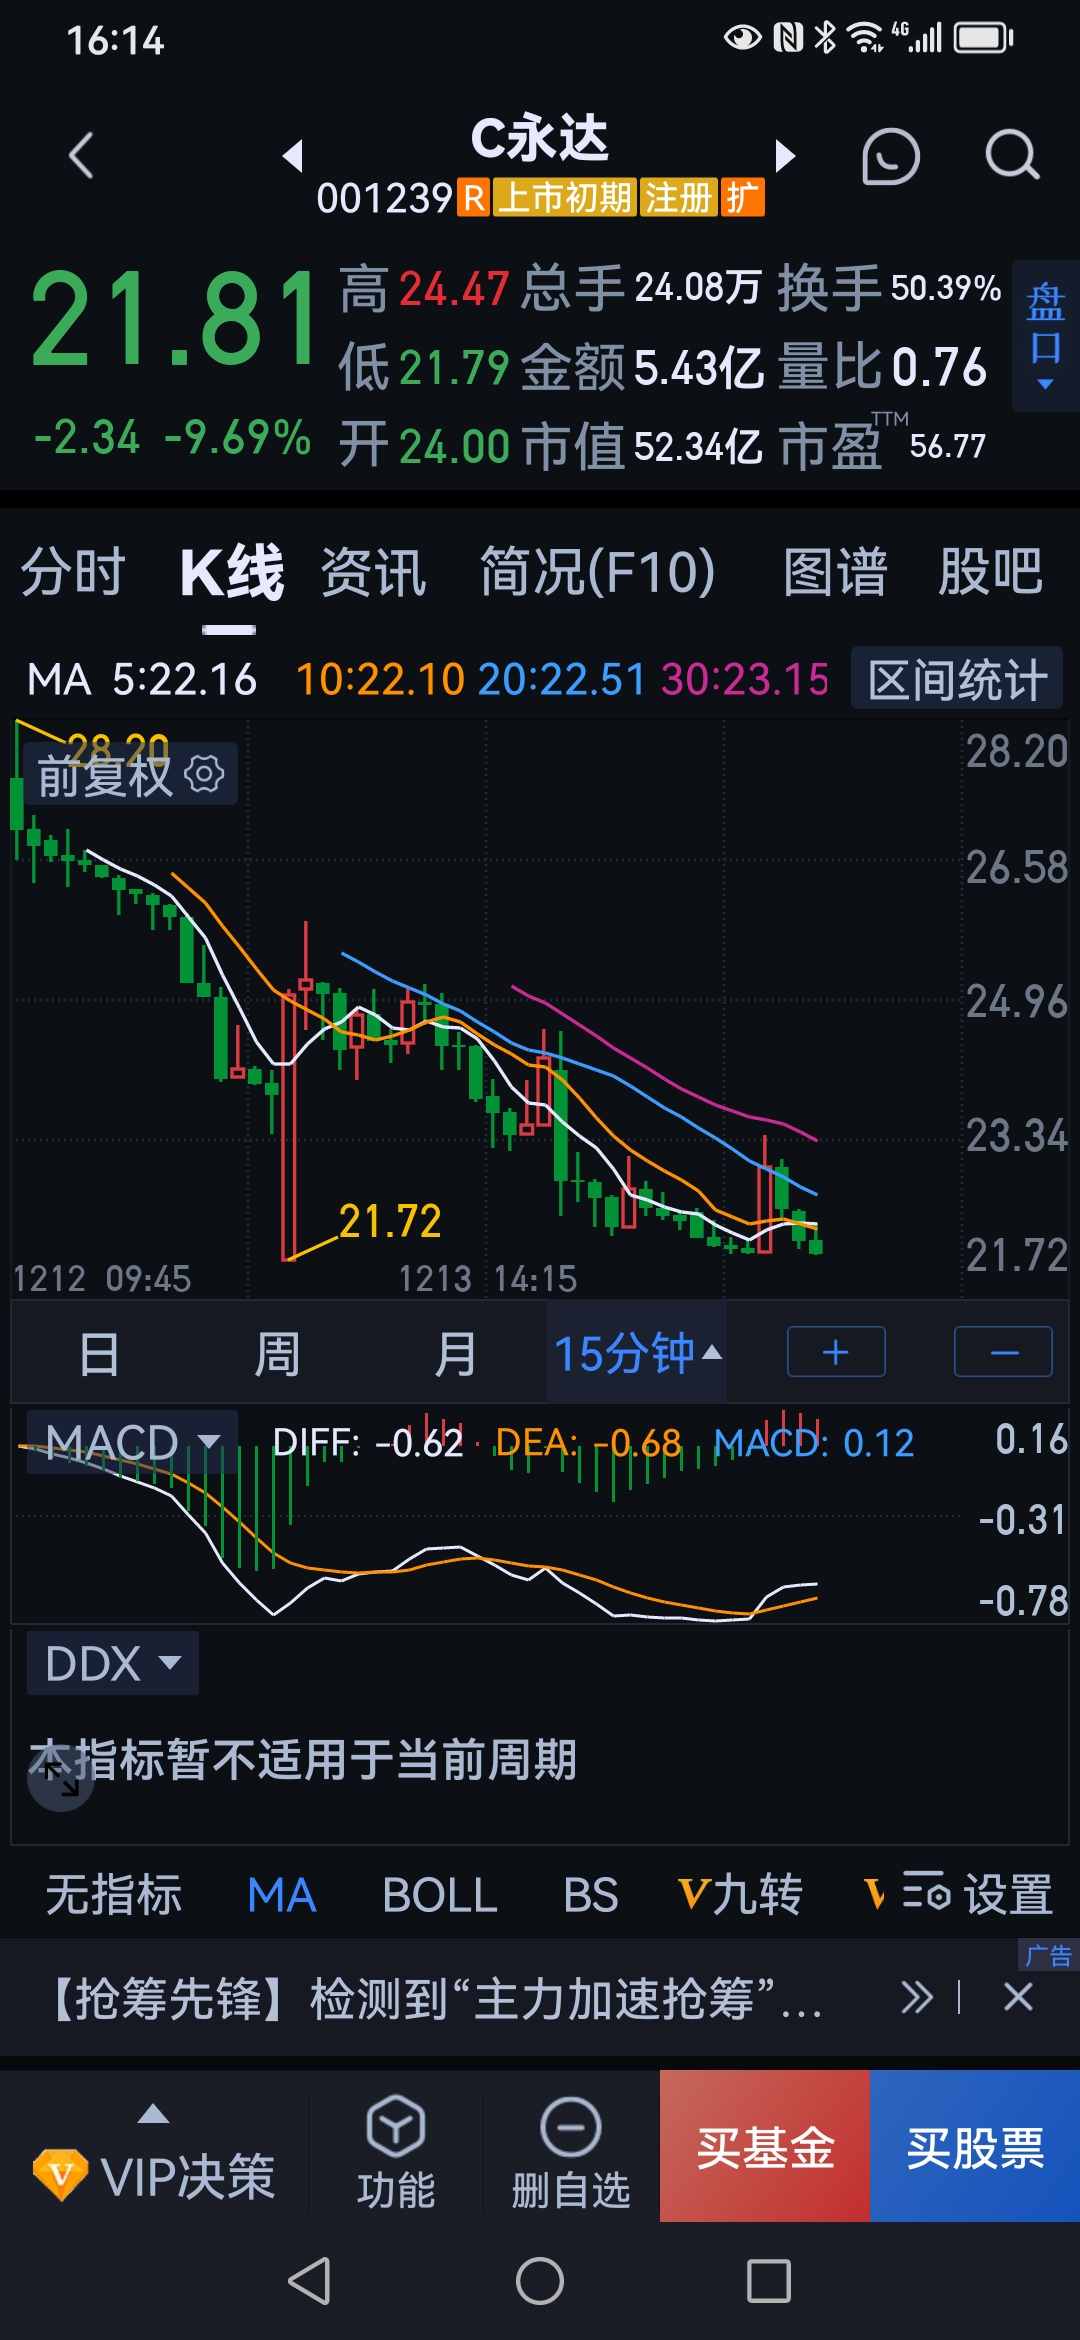Screen dimensions: 1080x2340
Task: Select the MA overlay indicator
Action: coord(282,1895)
